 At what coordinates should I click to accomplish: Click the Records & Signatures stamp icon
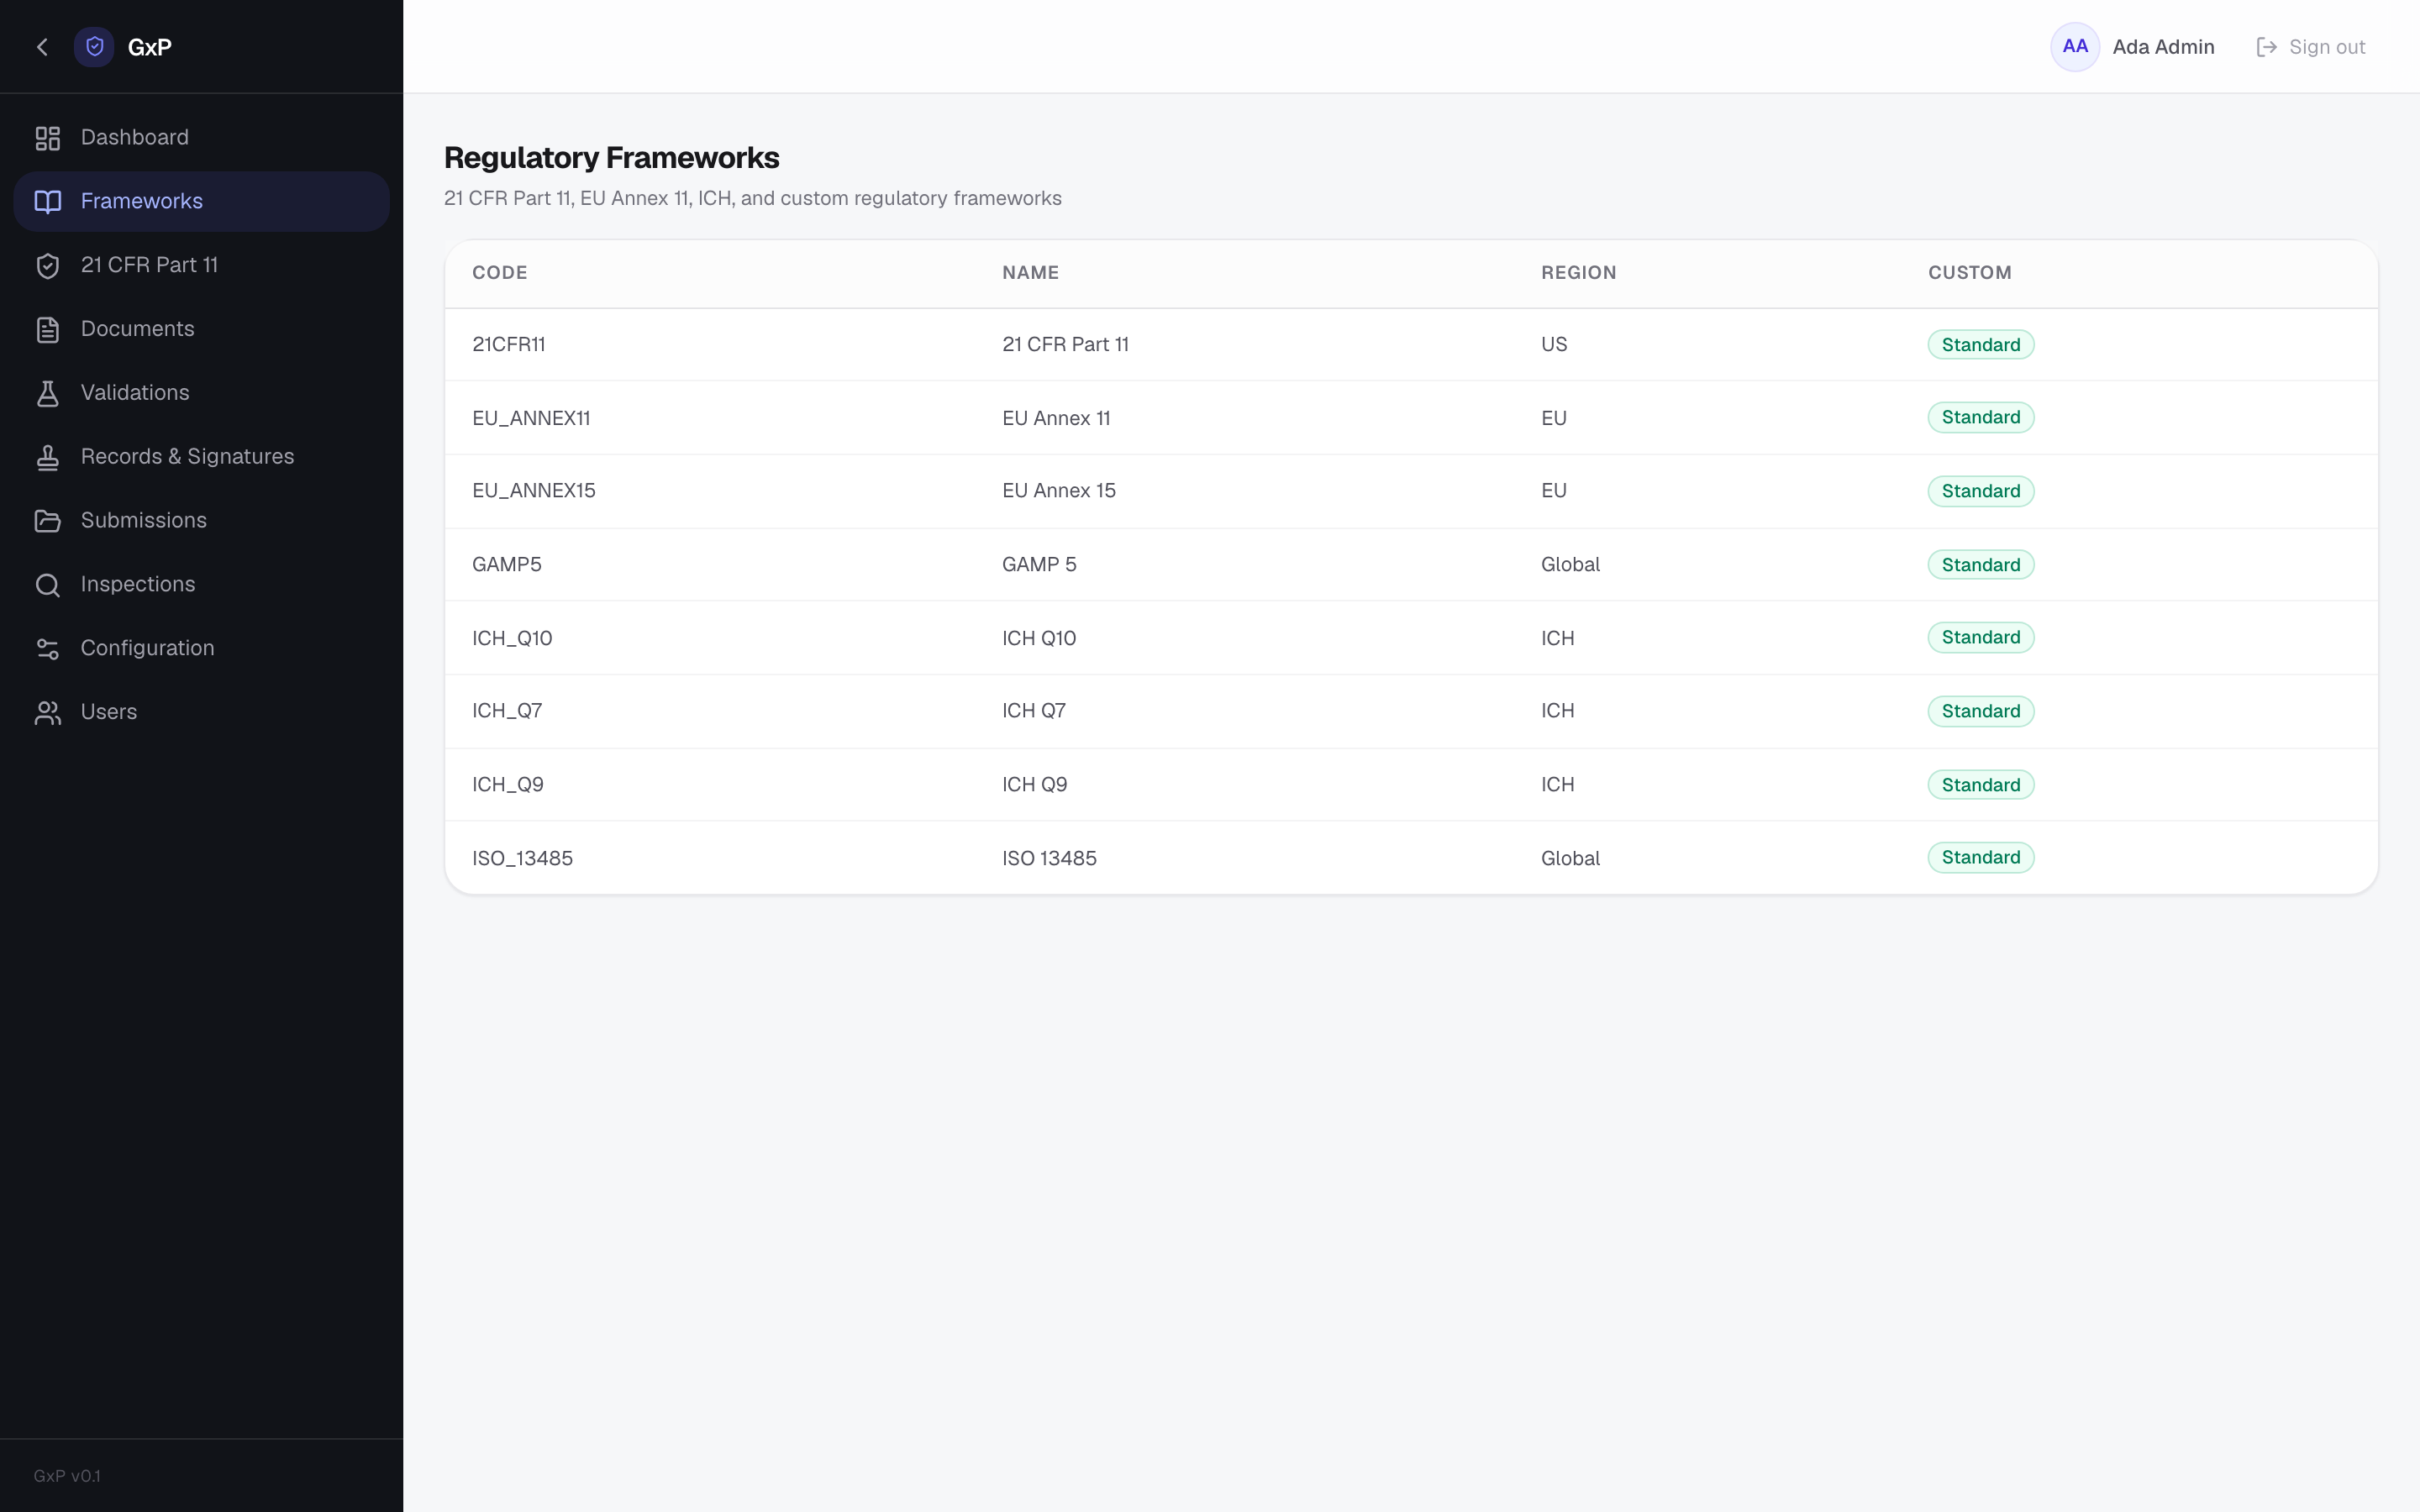48,457
